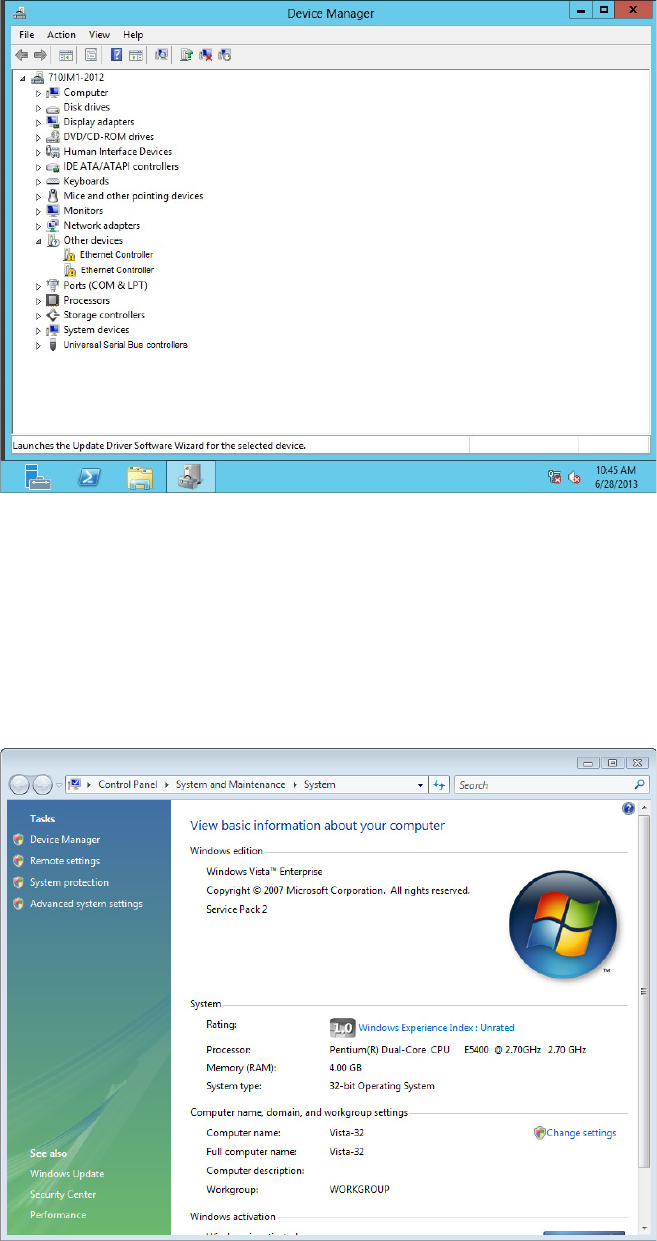This screenshot has width=657, height=1241.
Task: Select the second Ethernet Controller warning icon
Action: (x=70, y=270)
